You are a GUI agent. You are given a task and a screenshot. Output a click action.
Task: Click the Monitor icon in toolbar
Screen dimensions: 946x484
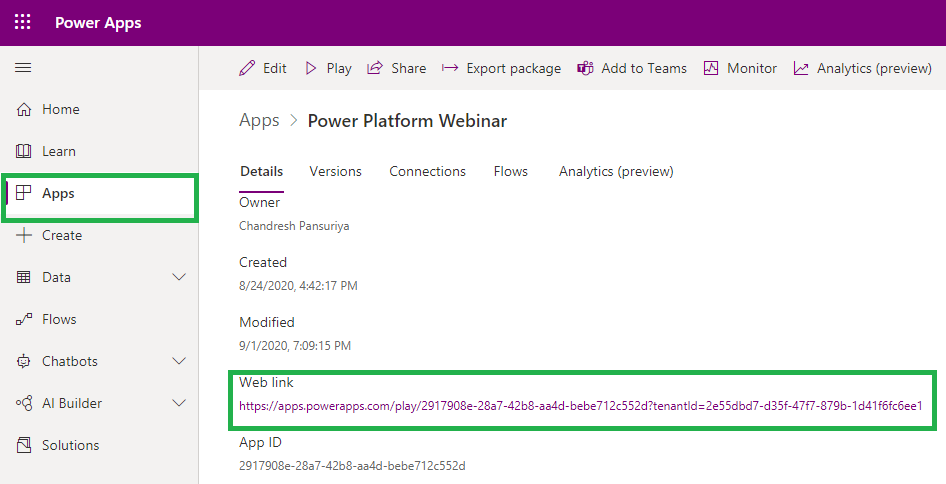tap(711, 68)
